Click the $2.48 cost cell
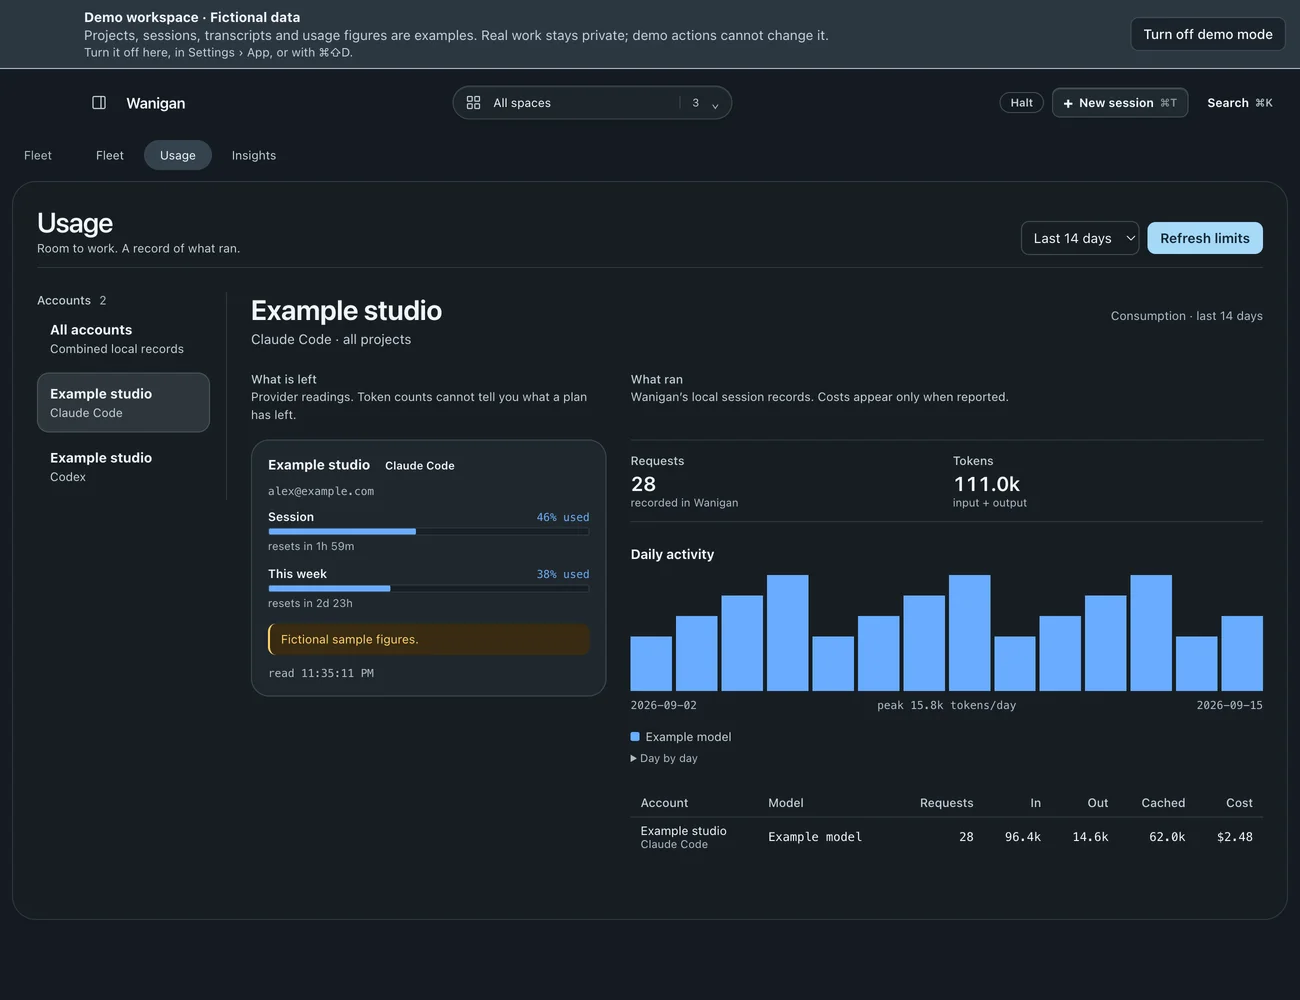 tap(1235, 837)
